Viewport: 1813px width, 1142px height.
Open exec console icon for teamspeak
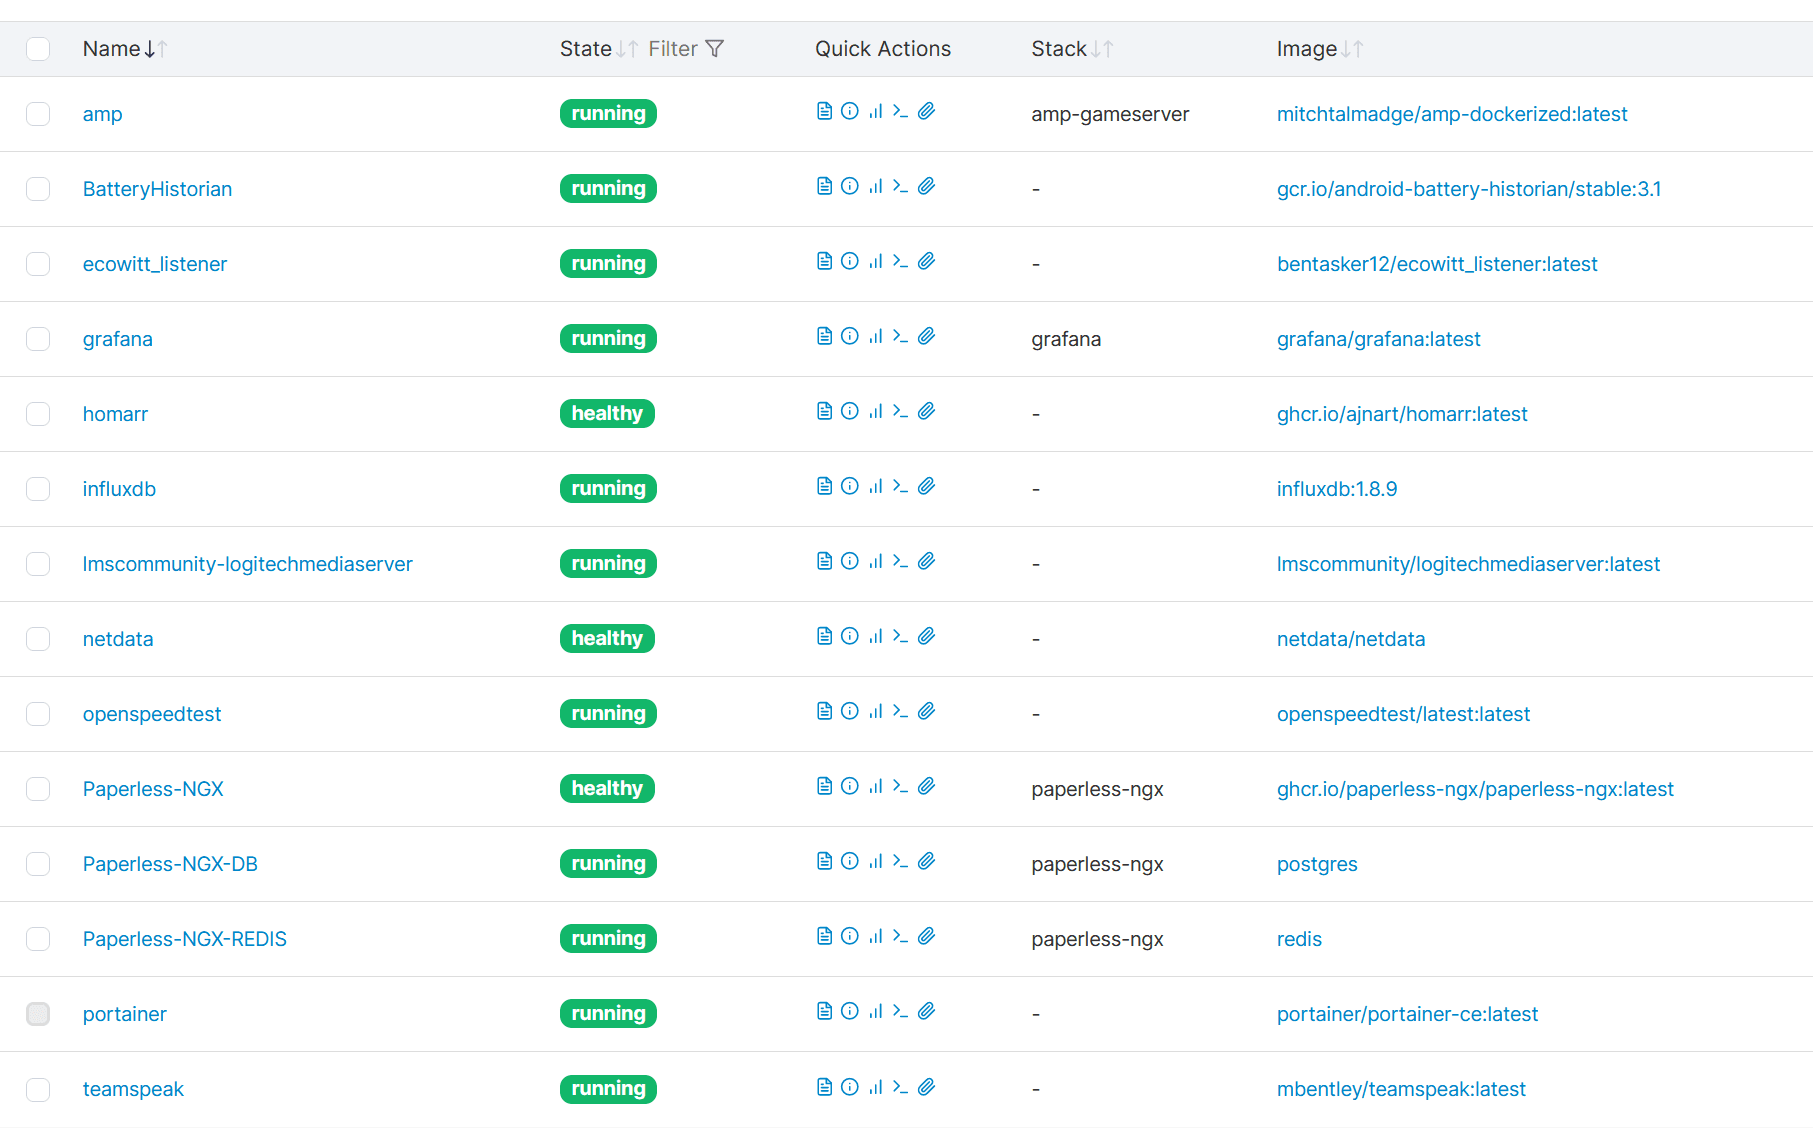click(x=900, y=1087)
